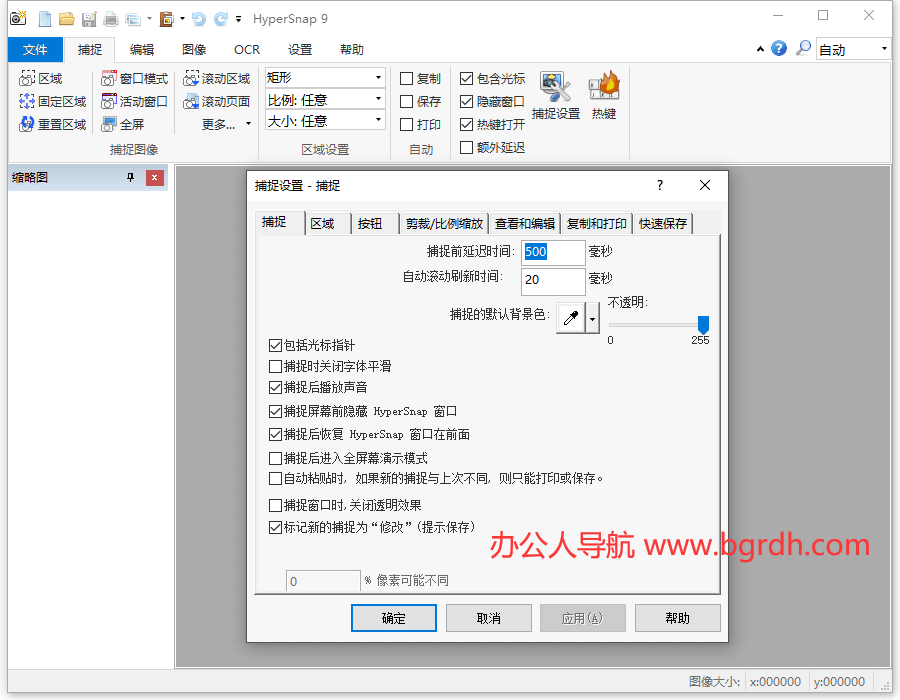Select 滚动区域 scrolling capture

tap(218, 78)
